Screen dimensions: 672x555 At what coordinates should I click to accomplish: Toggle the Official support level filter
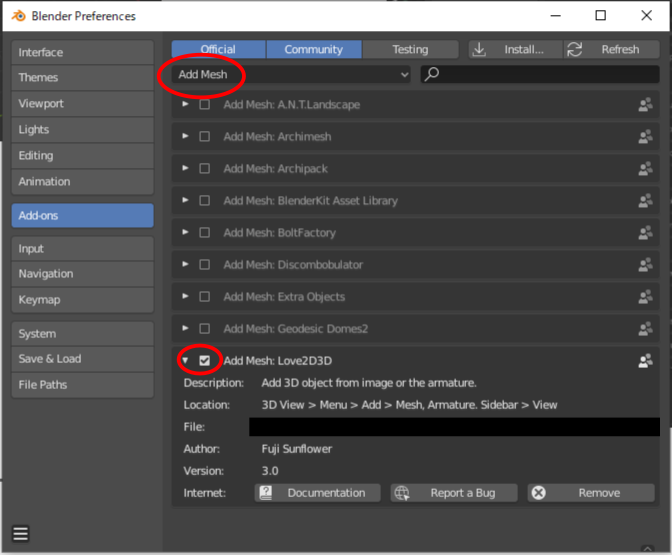point(219,49)
